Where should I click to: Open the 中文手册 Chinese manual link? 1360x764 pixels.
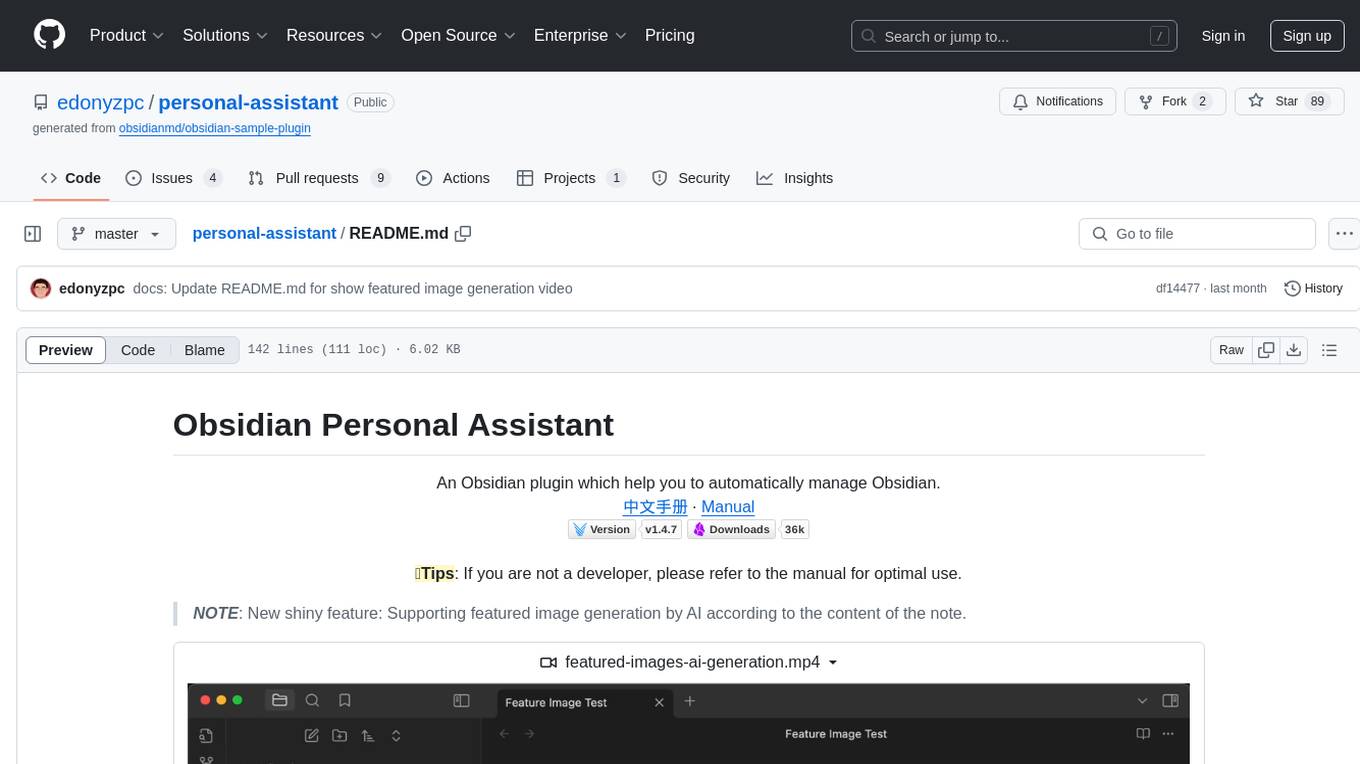click(655, 507)
